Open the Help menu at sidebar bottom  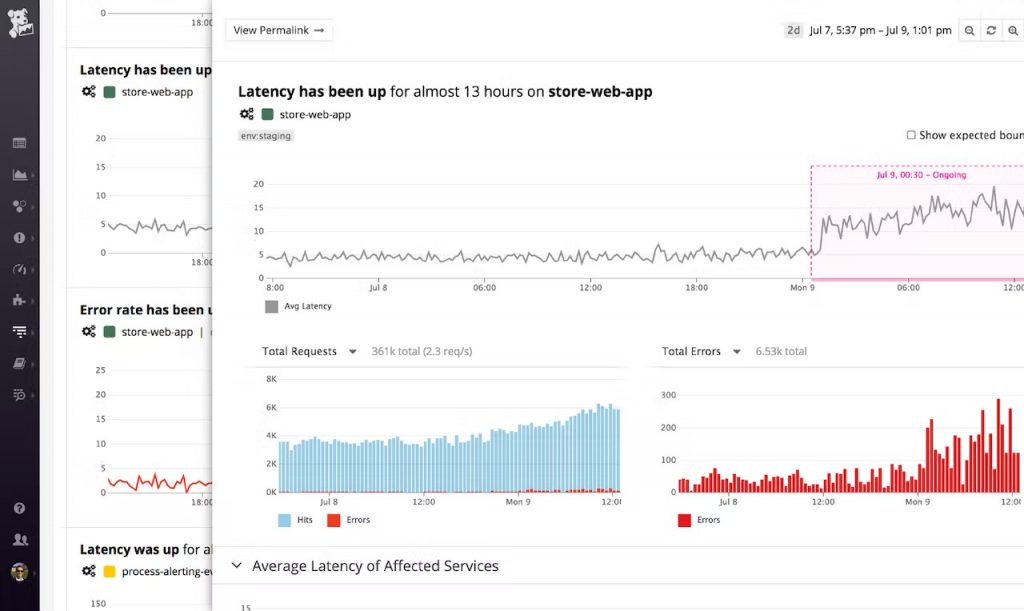(20, 508)
